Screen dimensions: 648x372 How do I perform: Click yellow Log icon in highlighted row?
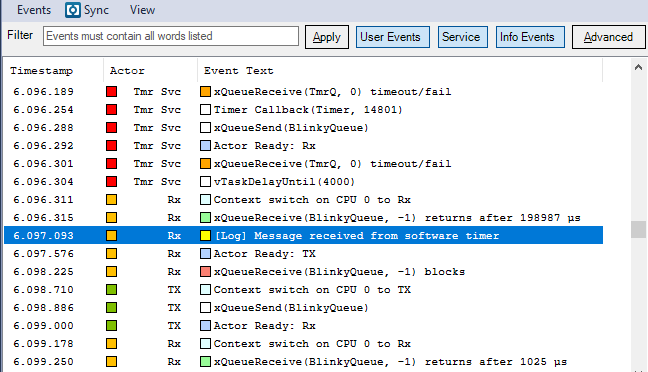click(205, 236)
